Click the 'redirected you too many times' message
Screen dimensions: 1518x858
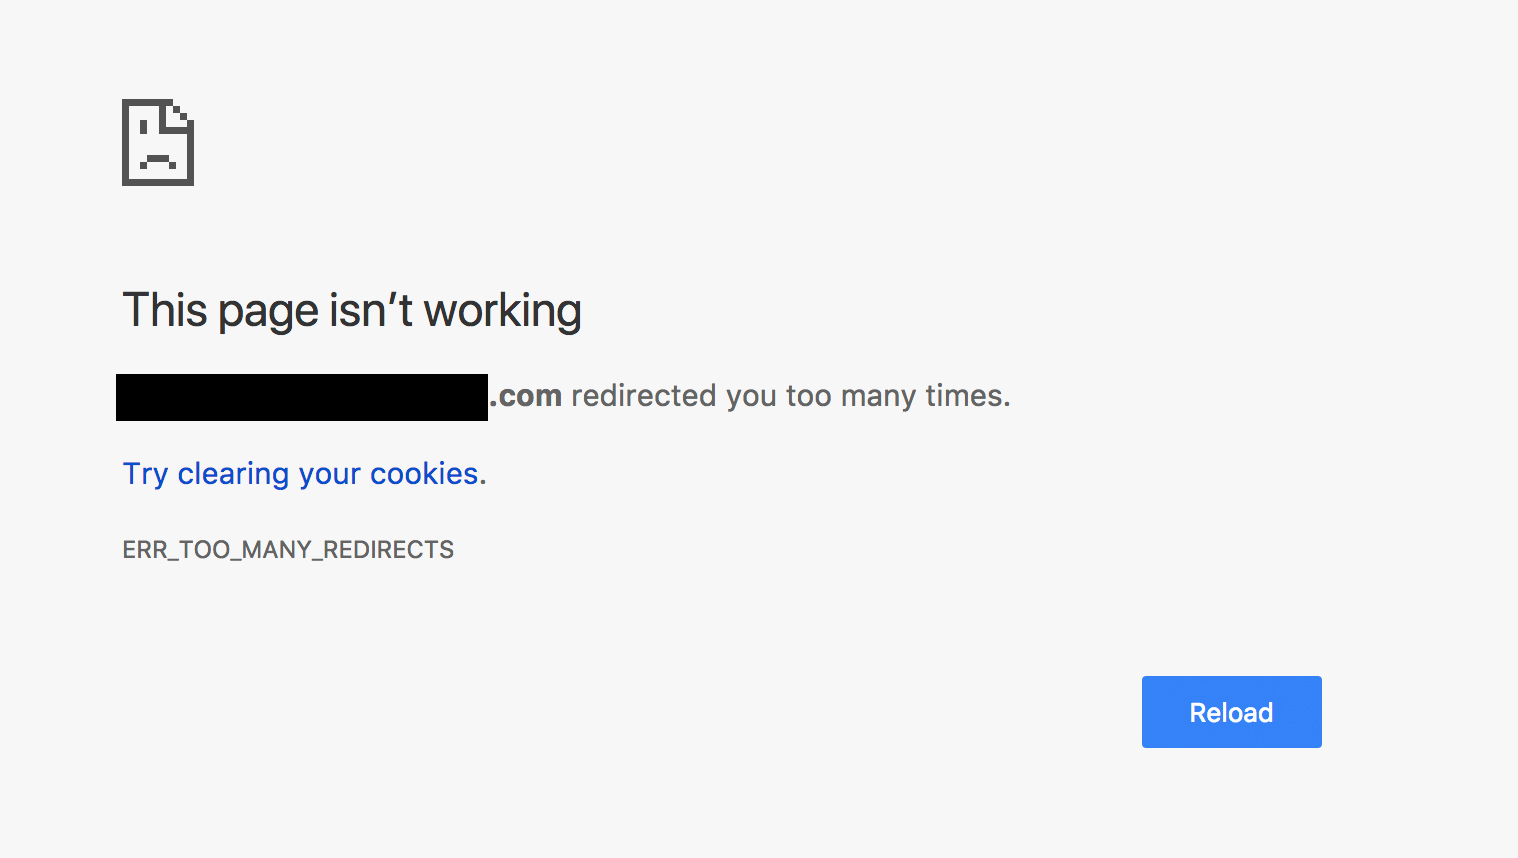pos(790,396)
